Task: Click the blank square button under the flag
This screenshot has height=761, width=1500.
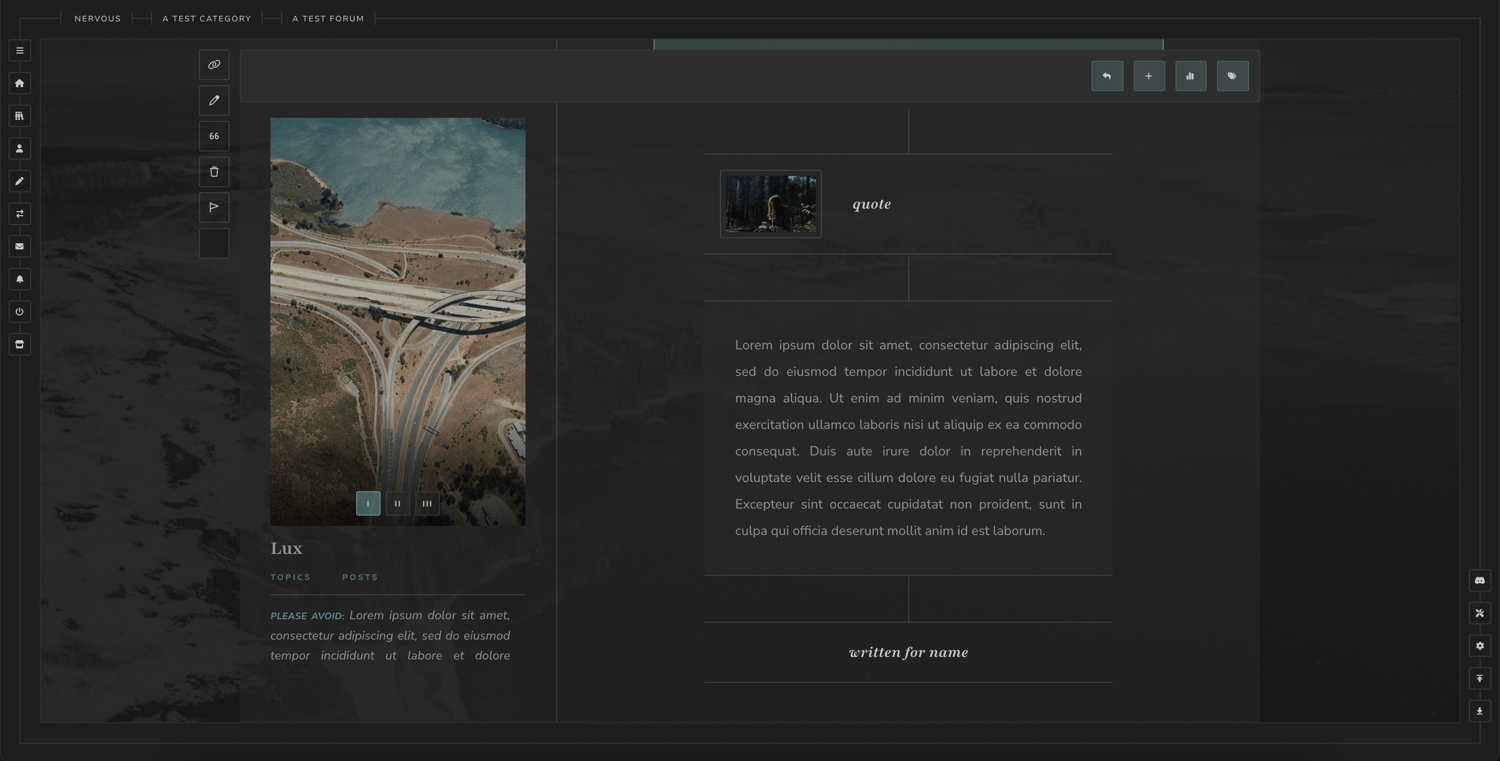Action: pyautogui.click(x=214, y=243)
